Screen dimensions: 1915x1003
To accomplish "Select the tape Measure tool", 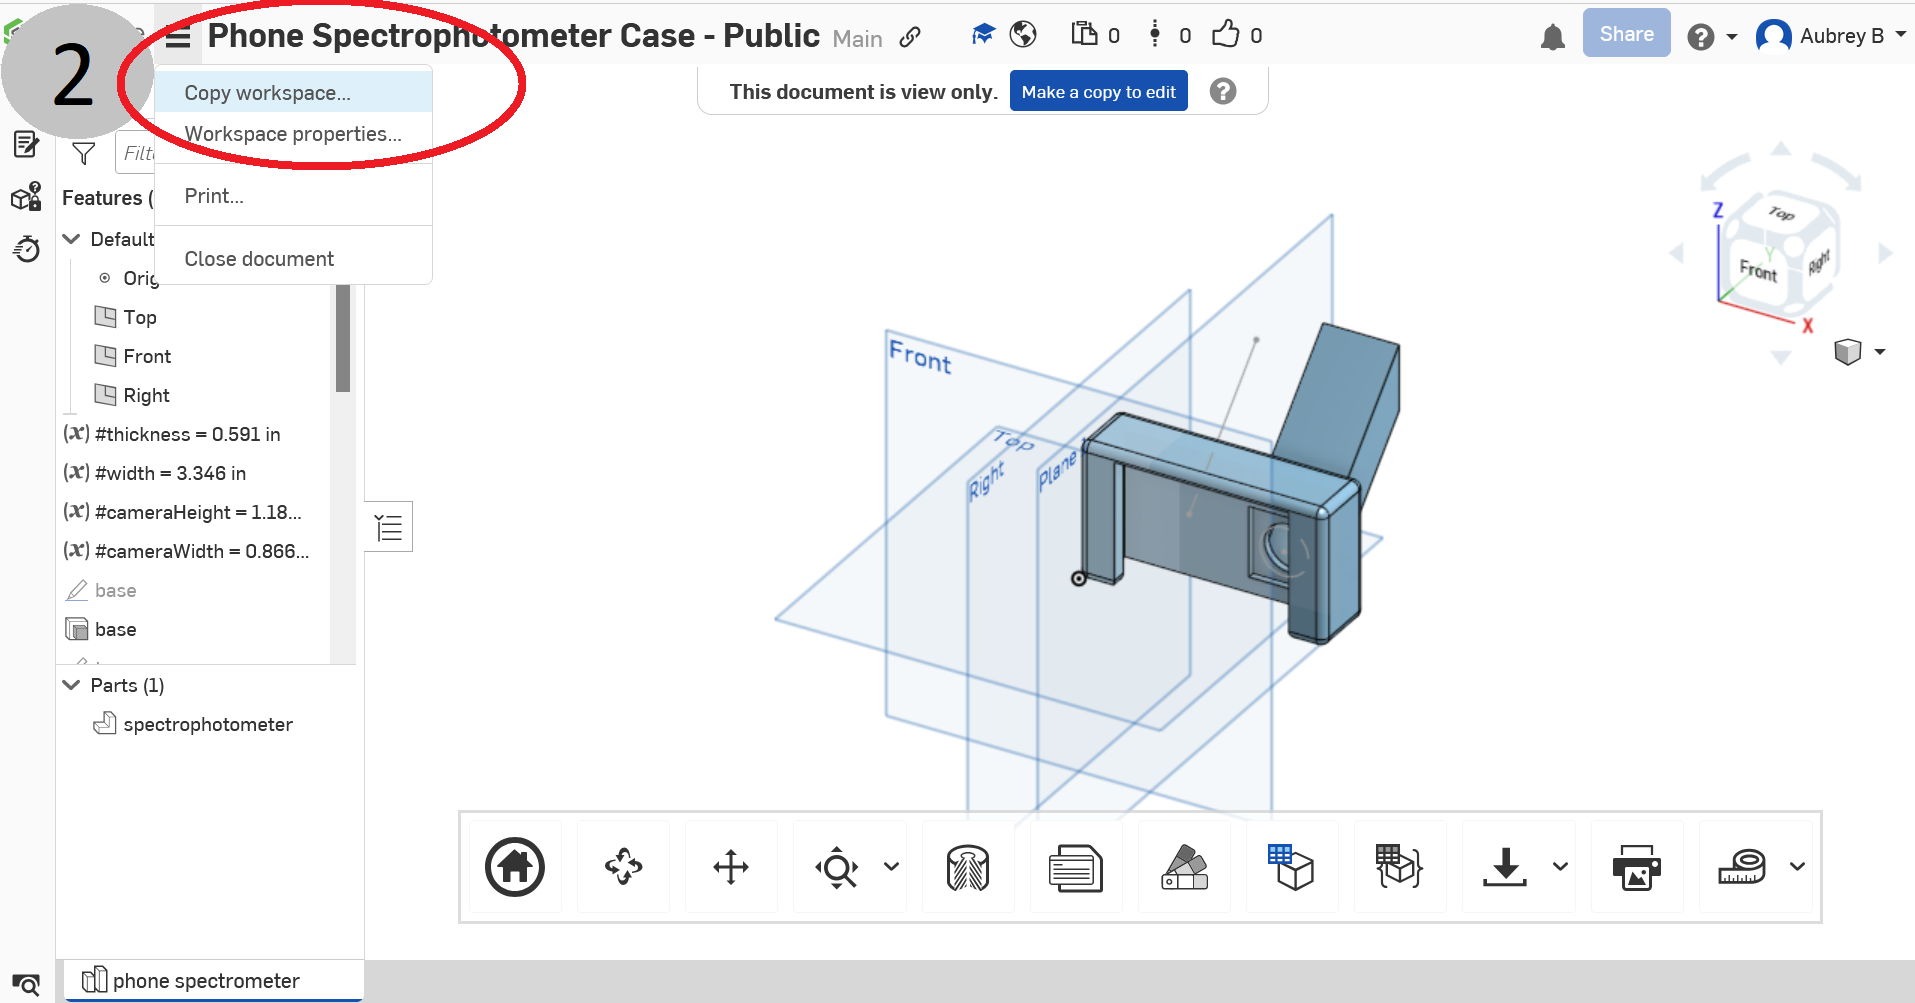I will click(x=1742, y=867).
